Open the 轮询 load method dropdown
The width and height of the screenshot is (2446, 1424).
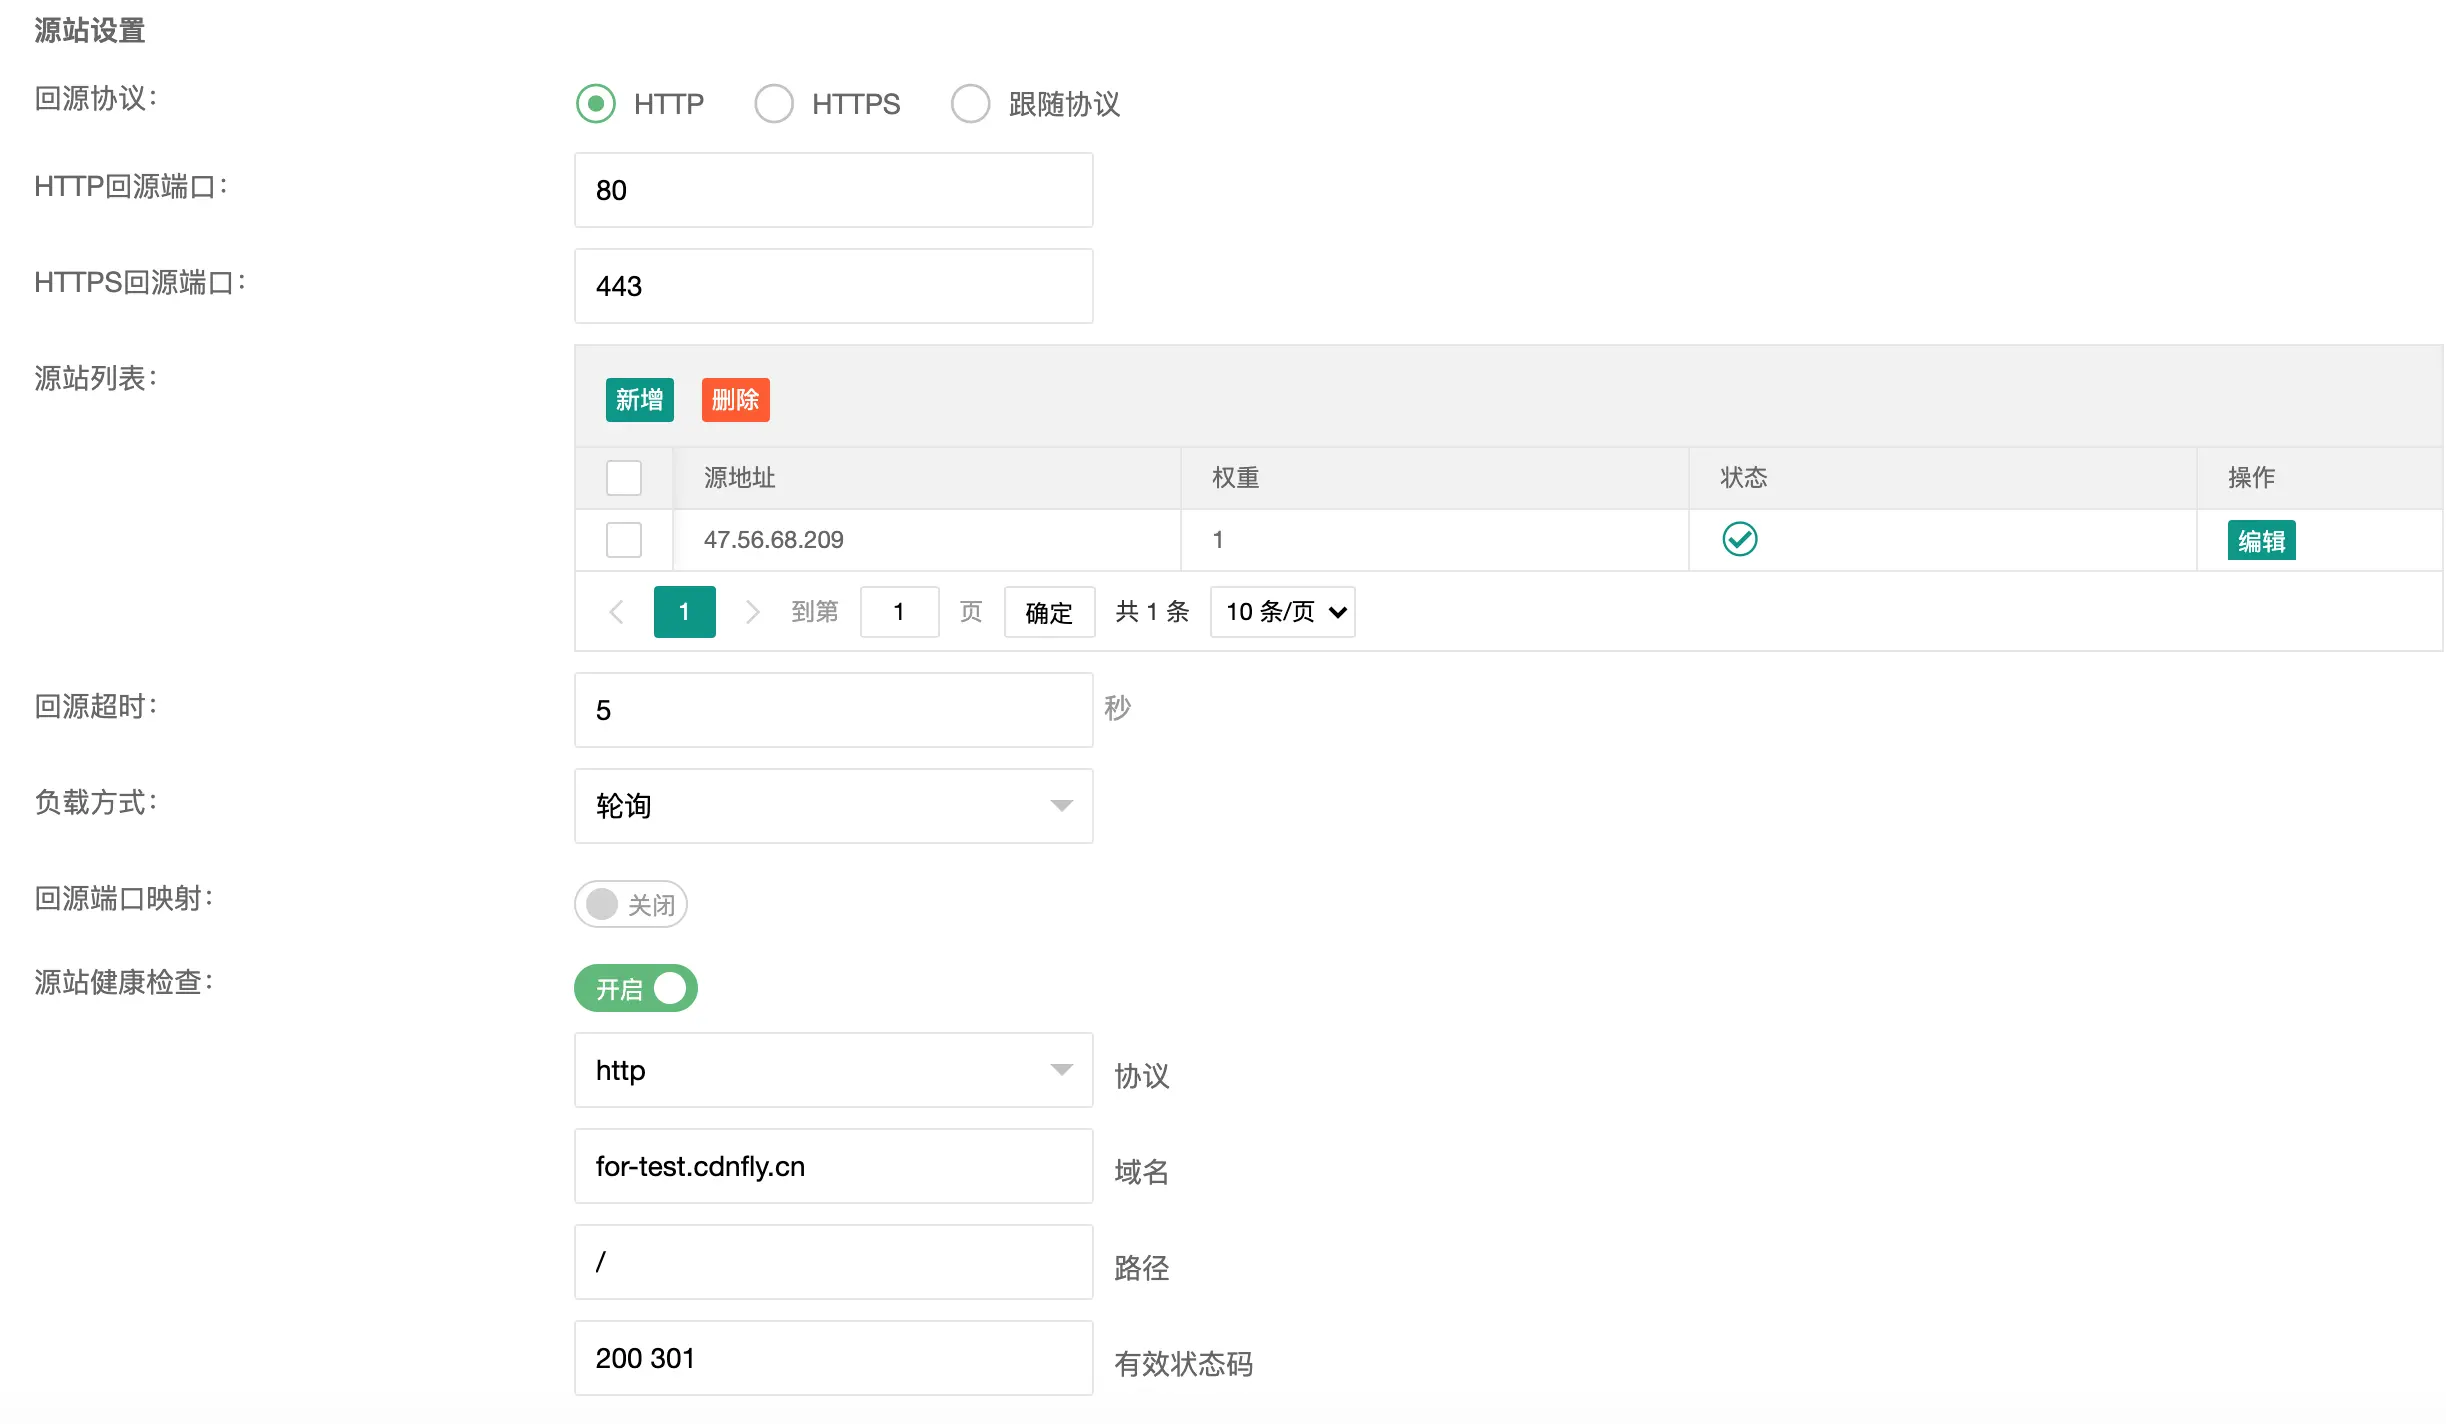(x=833, y=806)
